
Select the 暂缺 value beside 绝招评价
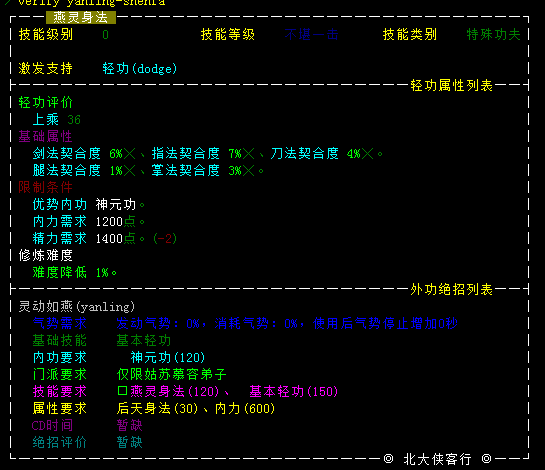[130, 443]
